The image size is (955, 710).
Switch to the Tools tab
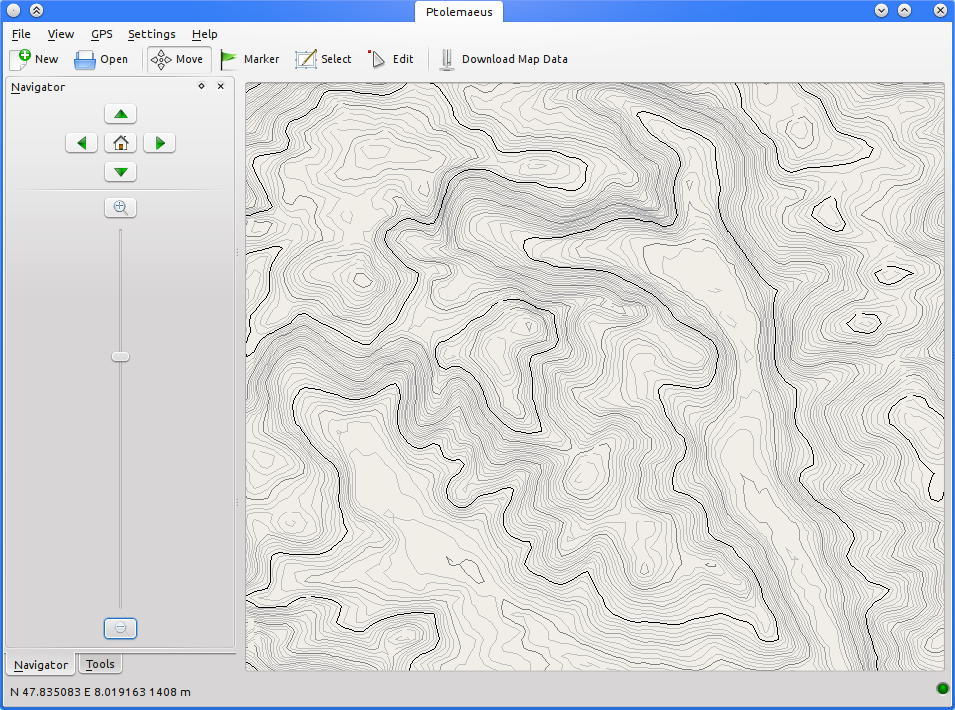(100, 664)
